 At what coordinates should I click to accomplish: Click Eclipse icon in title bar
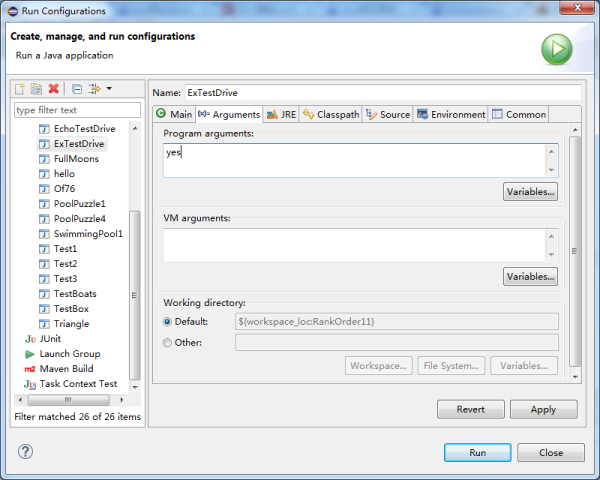[x=13, y=11]
